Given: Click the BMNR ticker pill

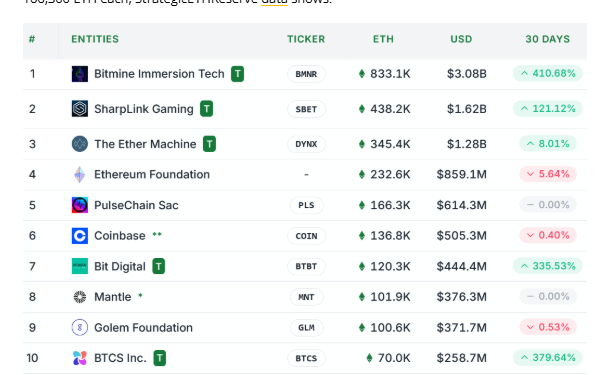Looking at the screenshot, I should coord(306,74).
